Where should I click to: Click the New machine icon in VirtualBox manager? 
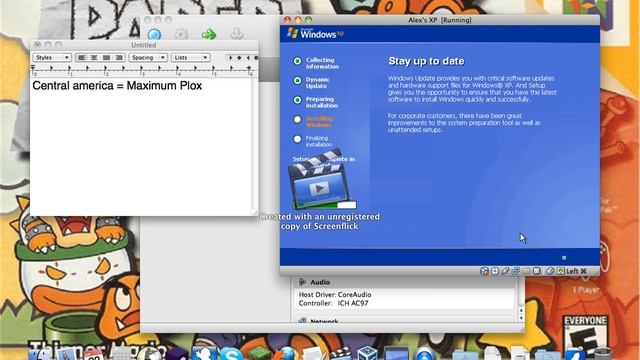tap(154, 34)
